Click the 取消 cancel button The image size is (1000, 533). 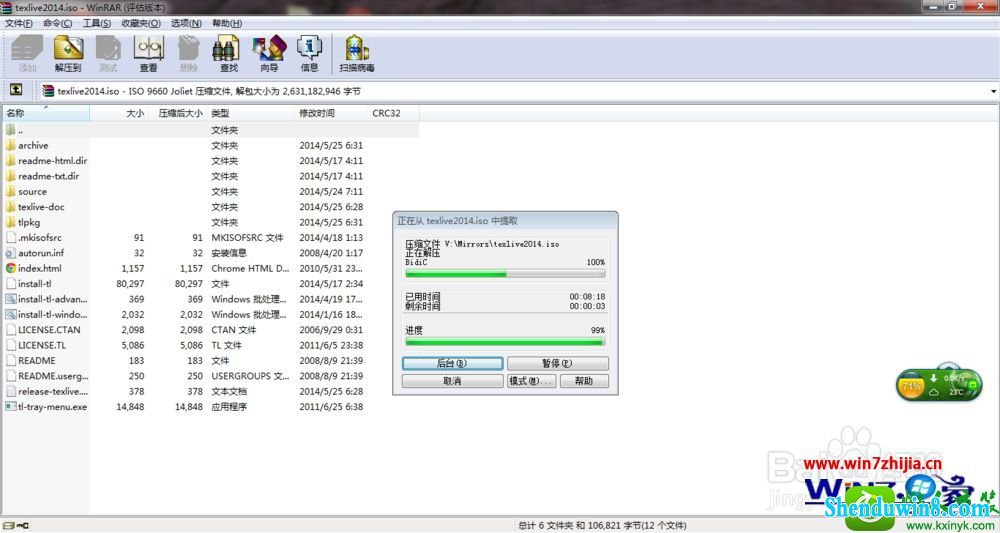452,381
